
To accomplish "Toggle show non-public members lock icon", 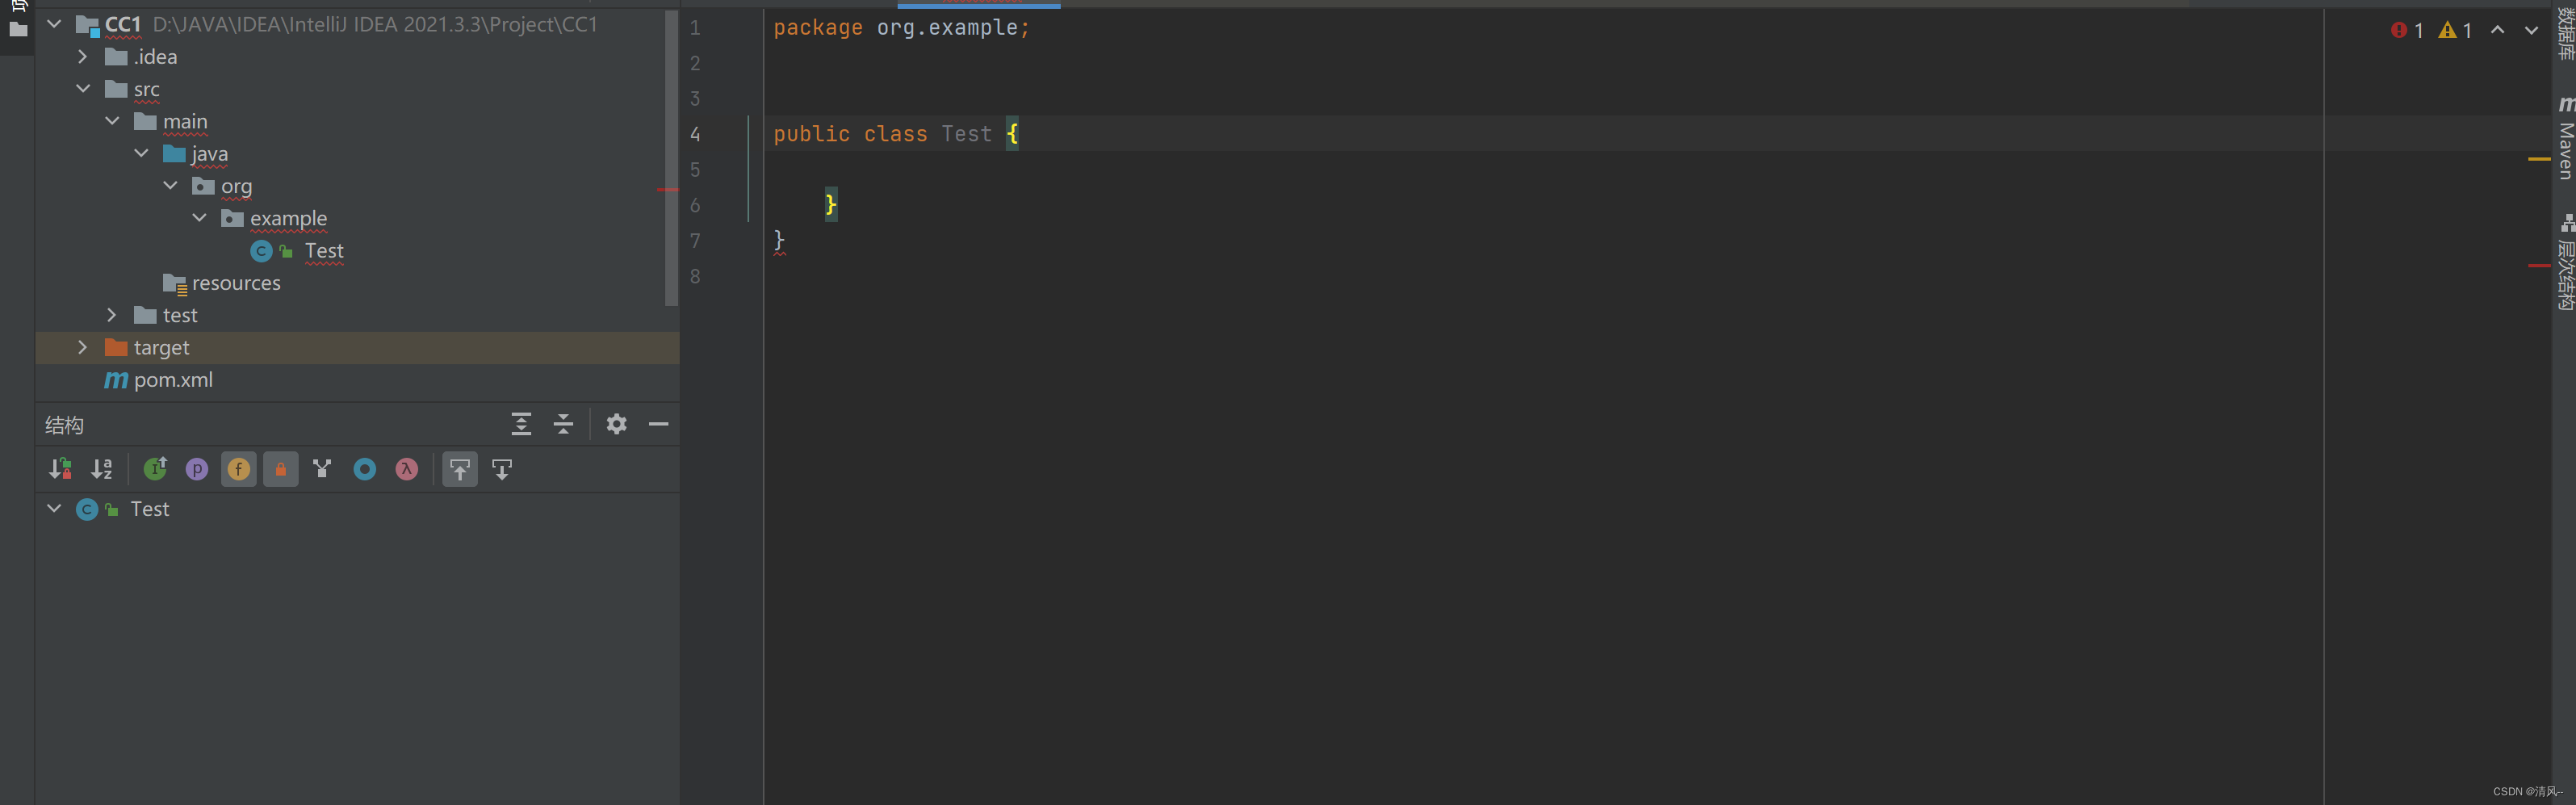I will coord(281,469).
